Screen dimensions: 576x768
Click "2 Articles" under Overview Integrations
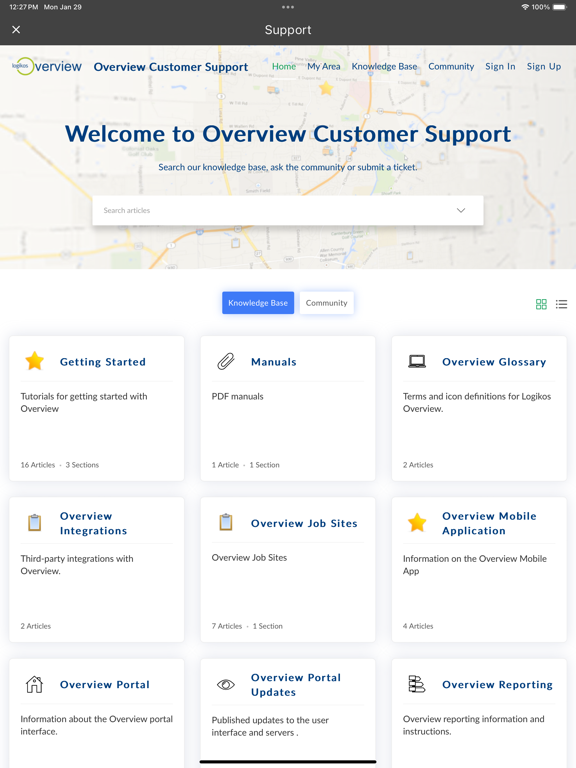35,626
